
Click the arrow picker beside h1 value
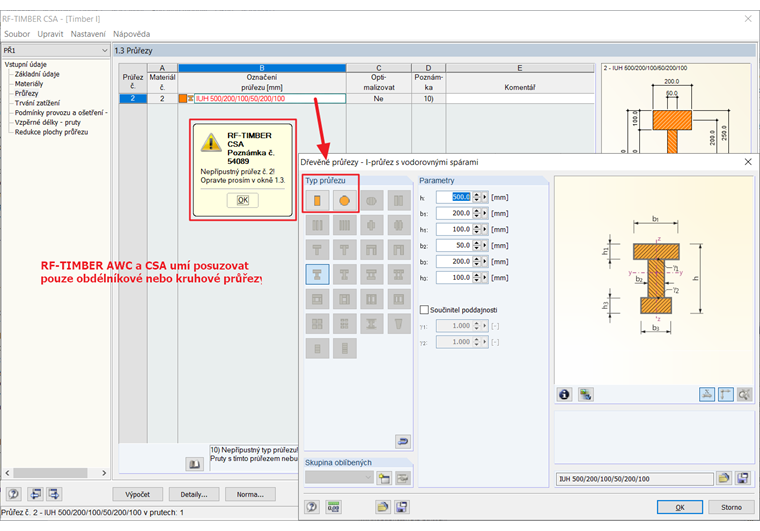pyautogui.click(x=485, y=229)
